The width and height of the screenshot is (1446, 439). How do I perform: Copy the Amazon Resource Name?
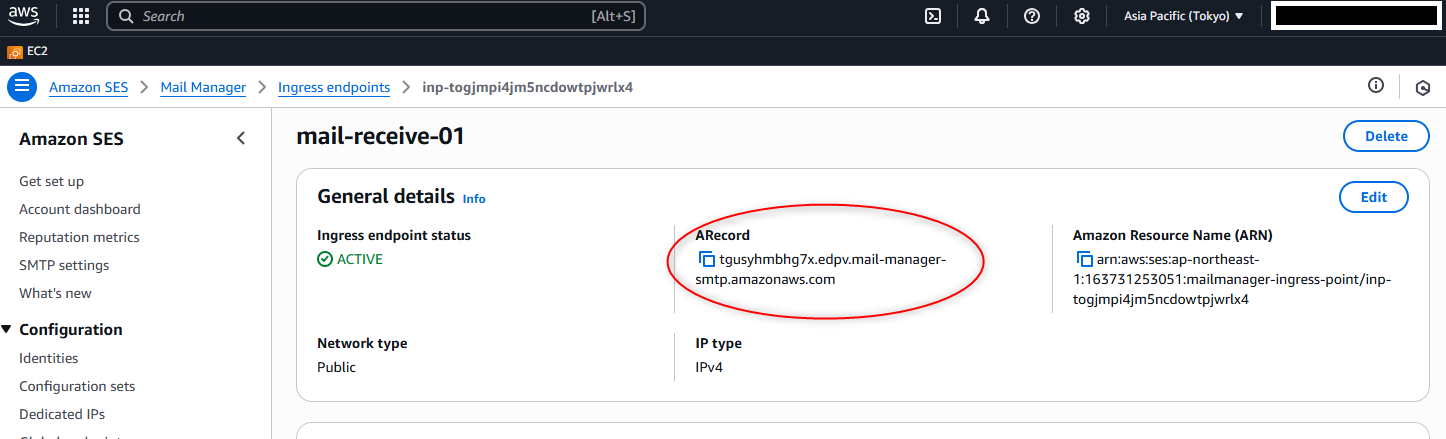tap(1084, 260)
